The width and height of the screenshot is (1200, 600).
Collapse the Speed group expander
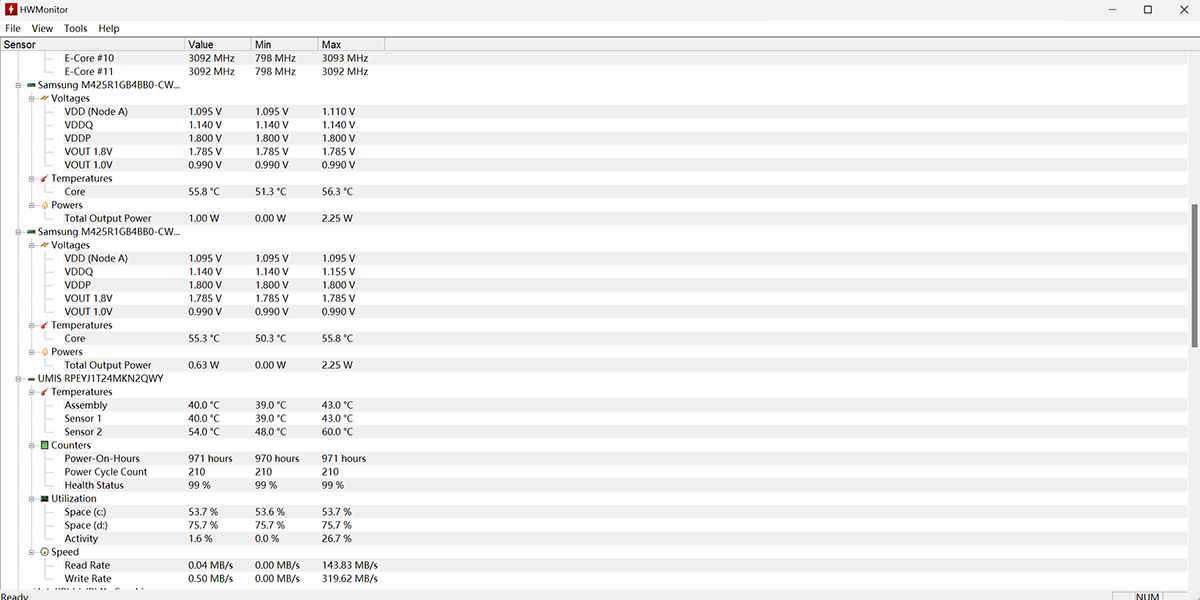[x=32, y=552]
